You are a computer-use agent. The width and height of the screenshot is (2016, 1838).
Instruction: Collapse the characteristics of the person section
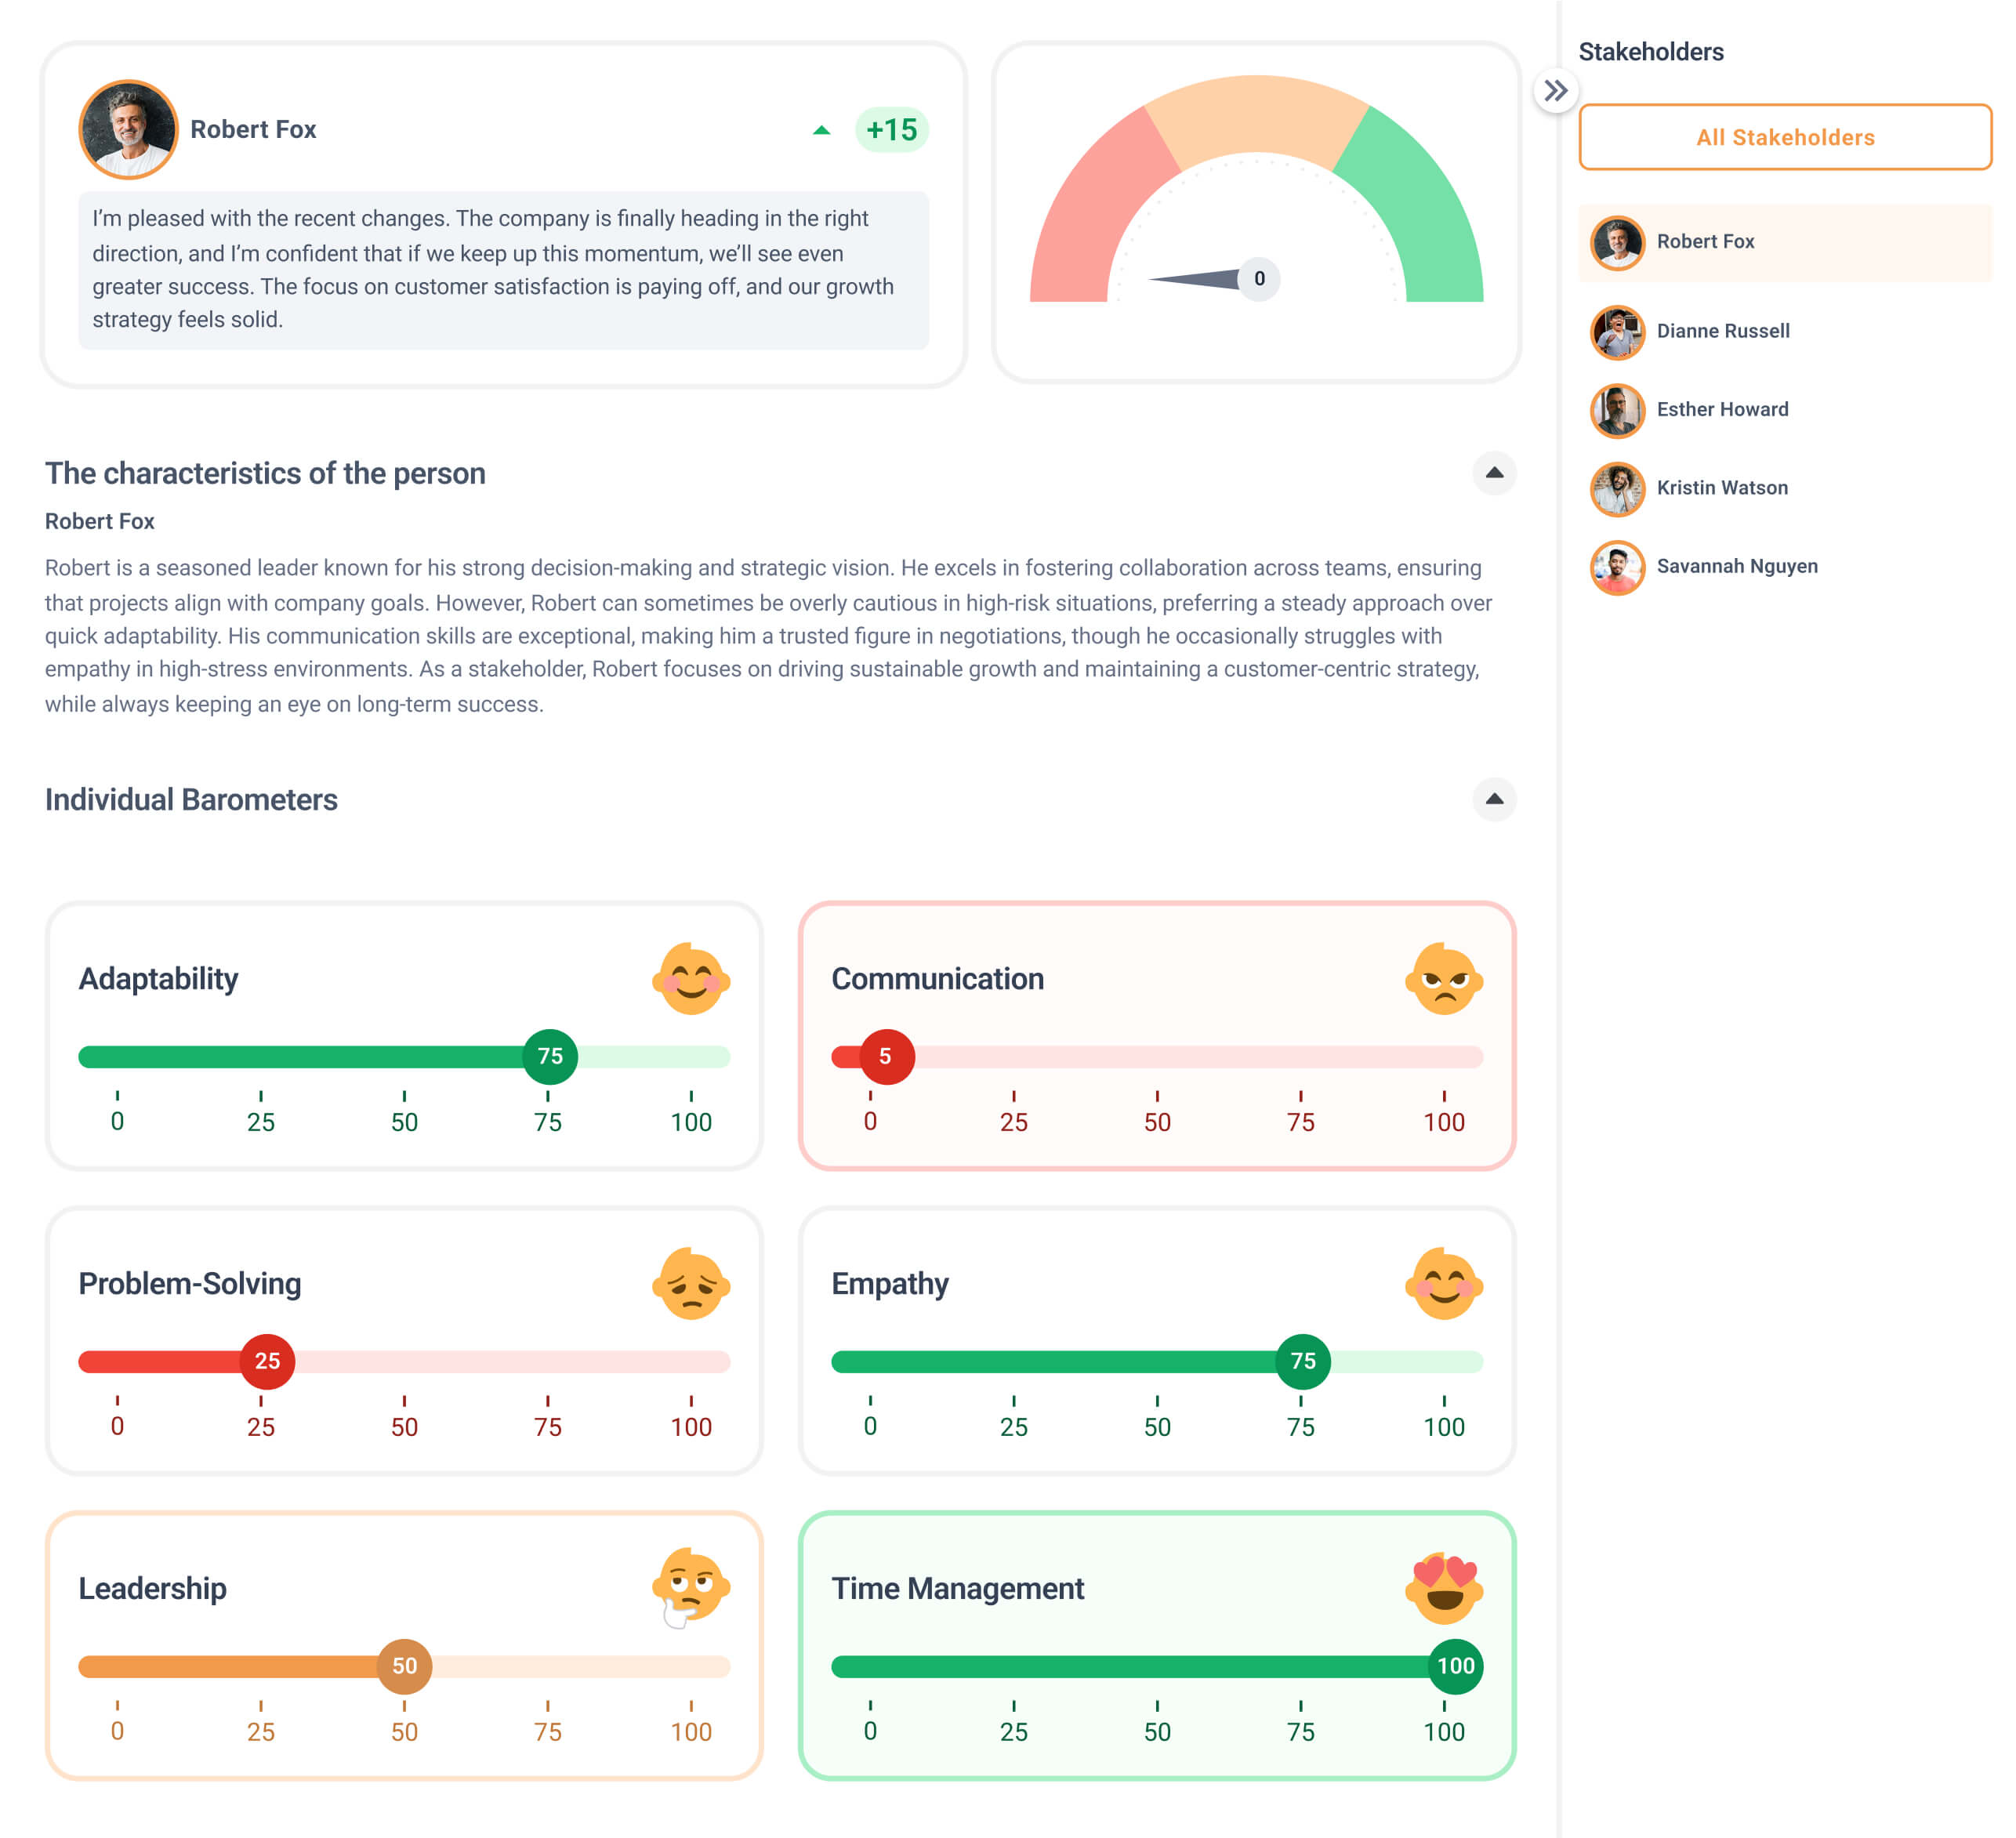click(1494, 473)
